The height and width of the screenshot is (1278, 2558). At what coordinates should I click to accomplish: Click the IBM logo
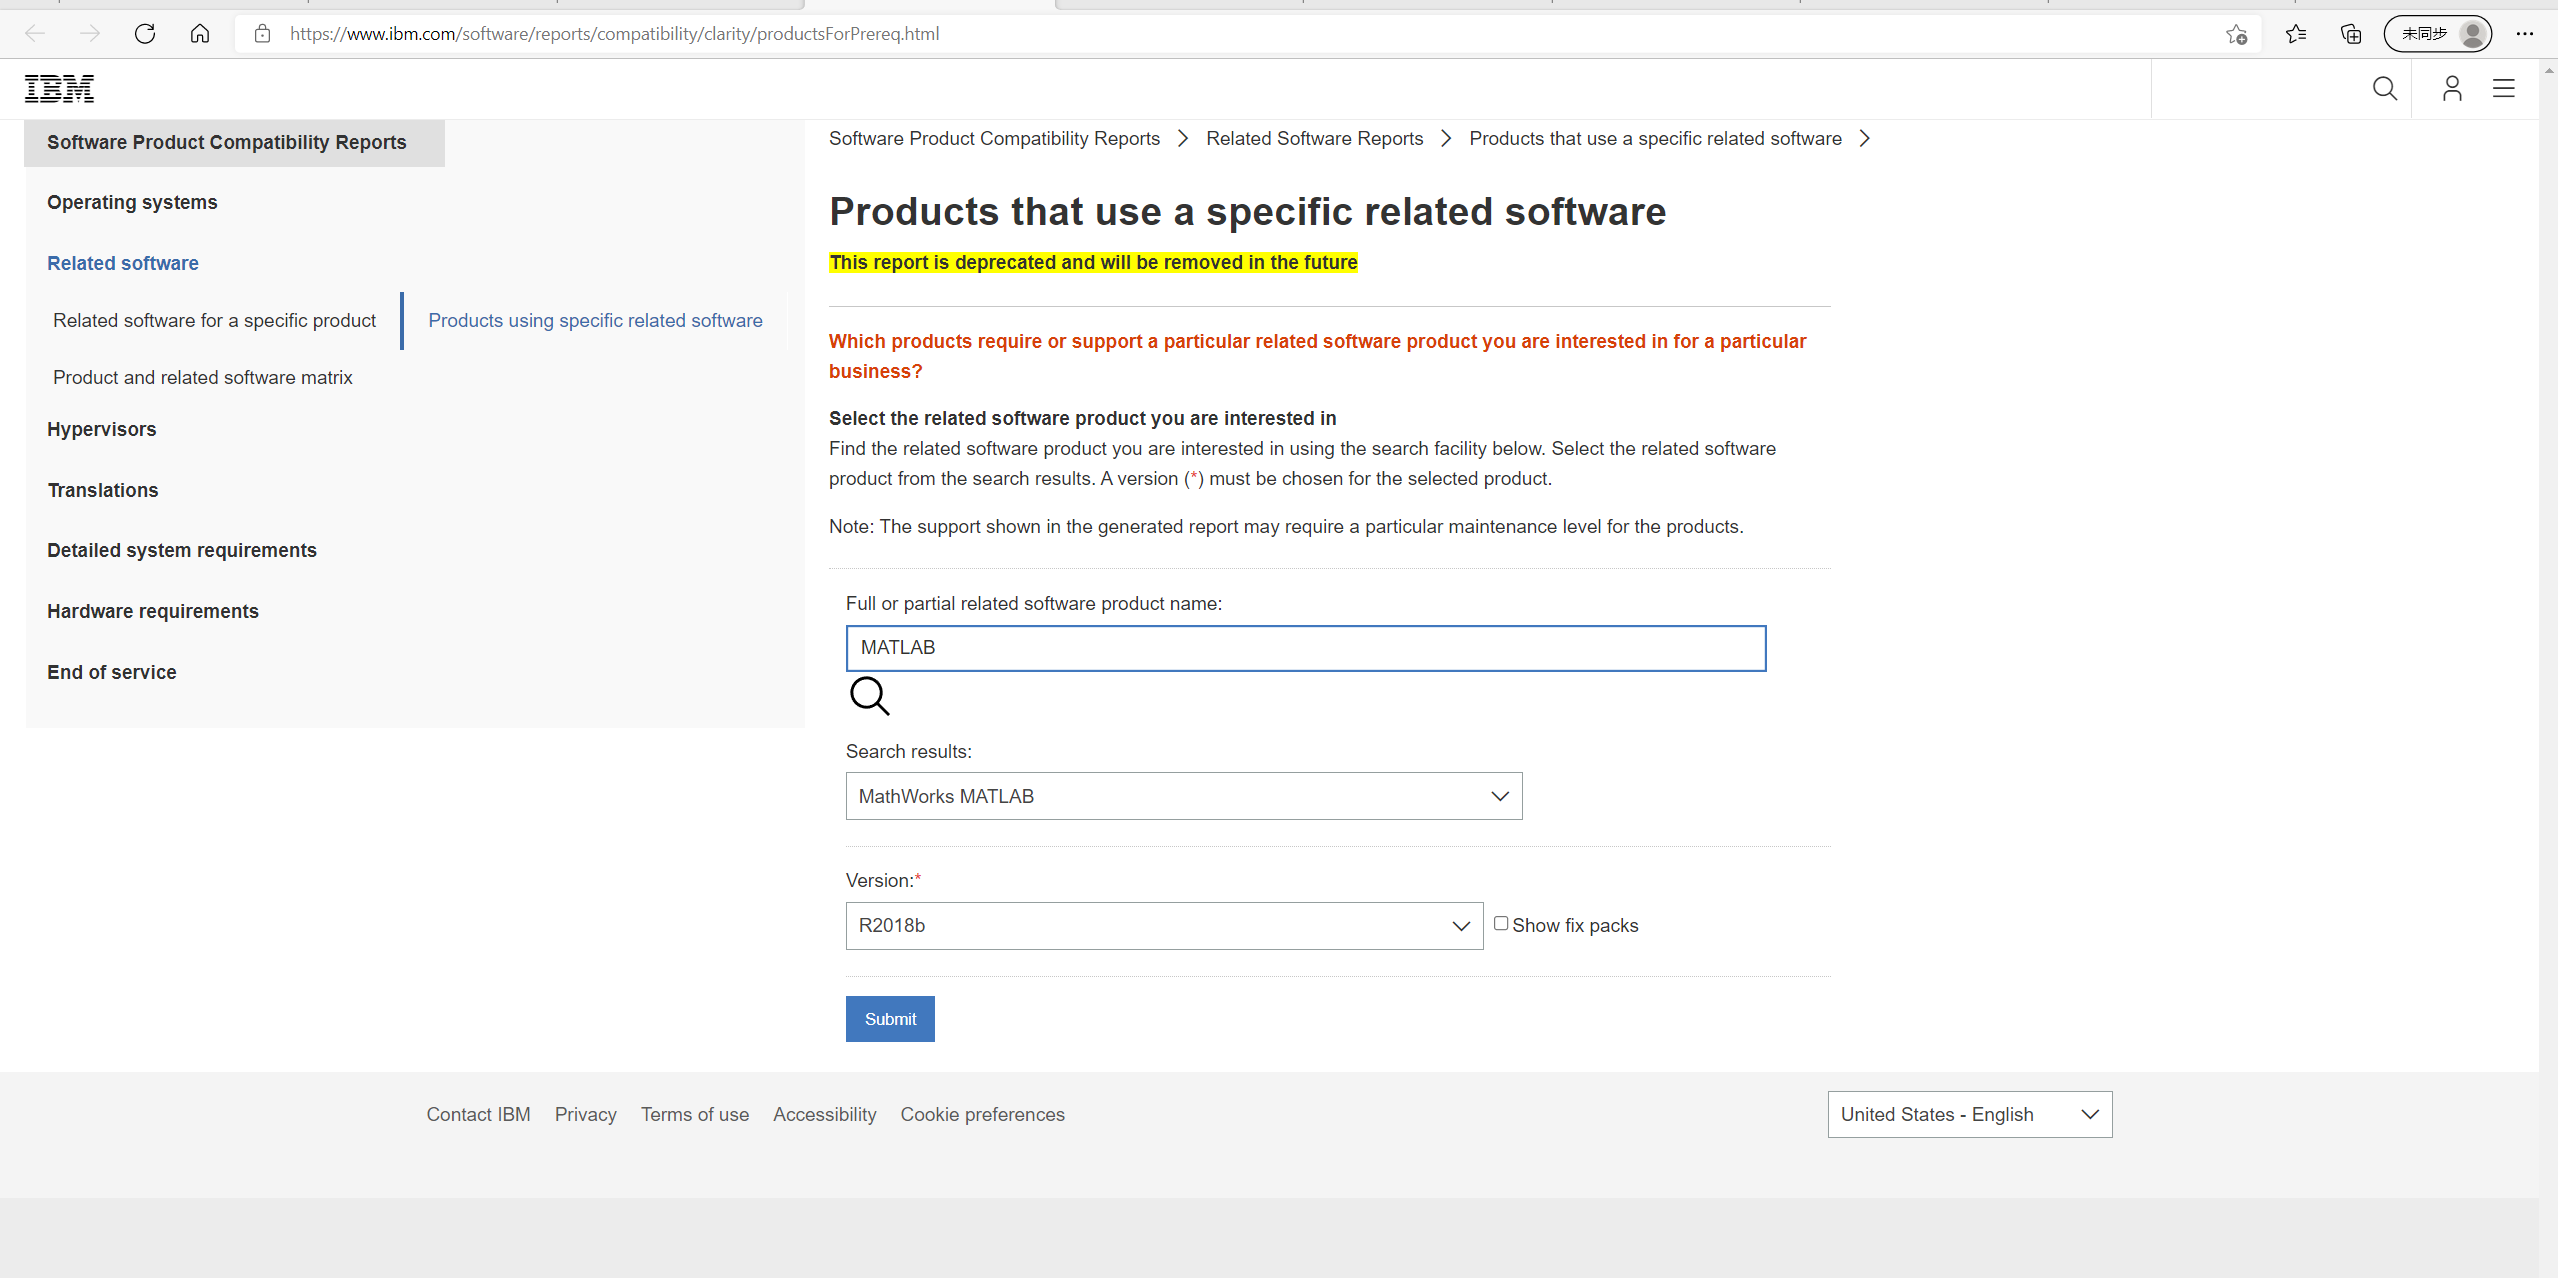(59, 89)
